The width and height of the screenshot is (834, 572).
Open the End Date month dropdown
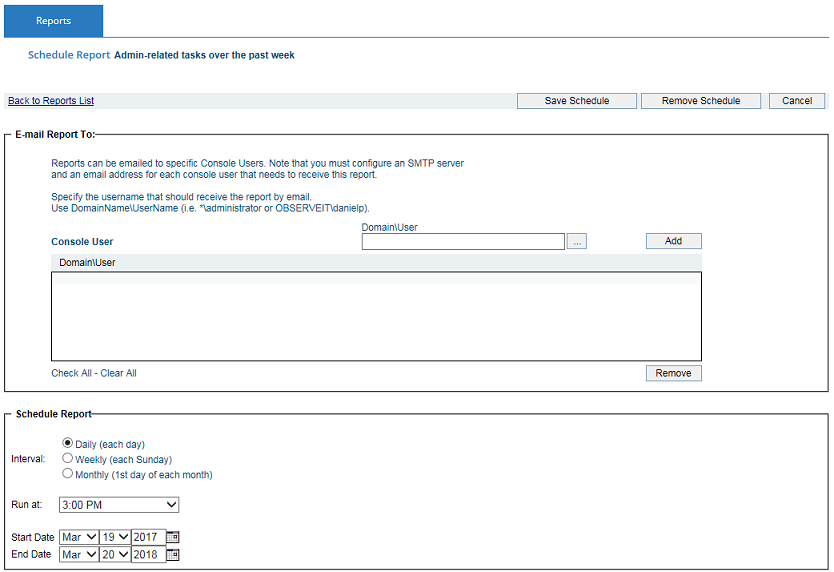[79, 554]
